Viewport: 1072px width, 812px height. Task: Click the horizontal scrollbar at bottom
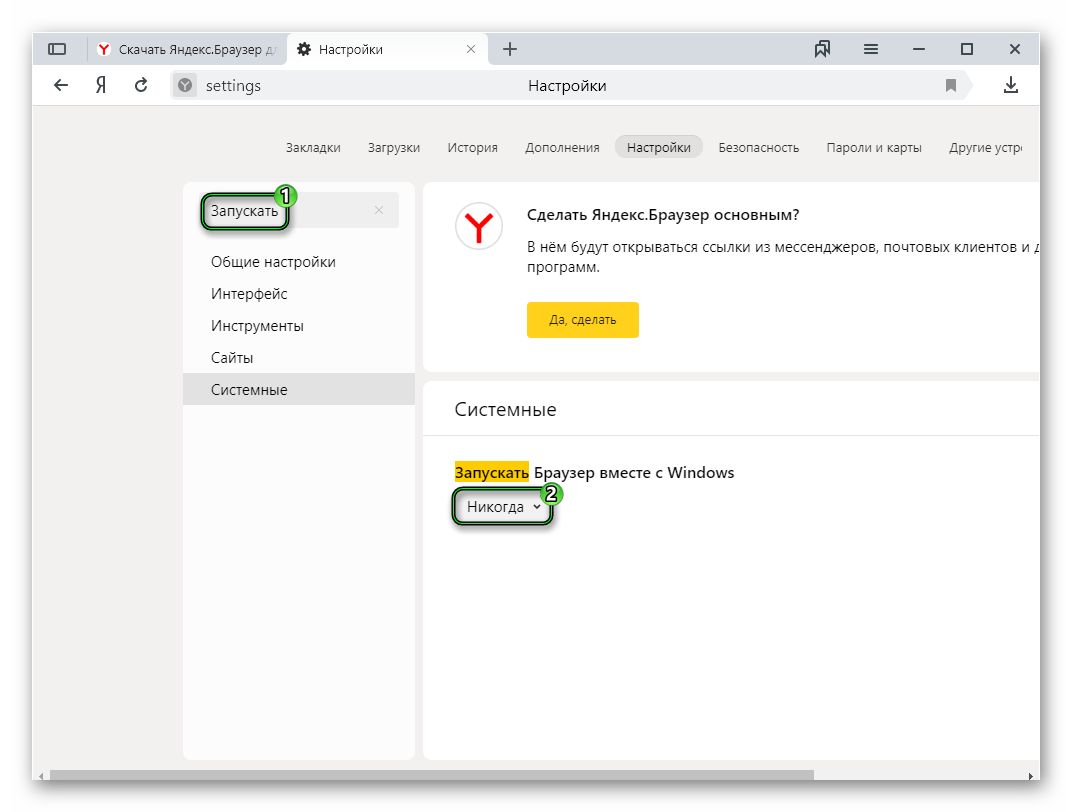point(431,775)
